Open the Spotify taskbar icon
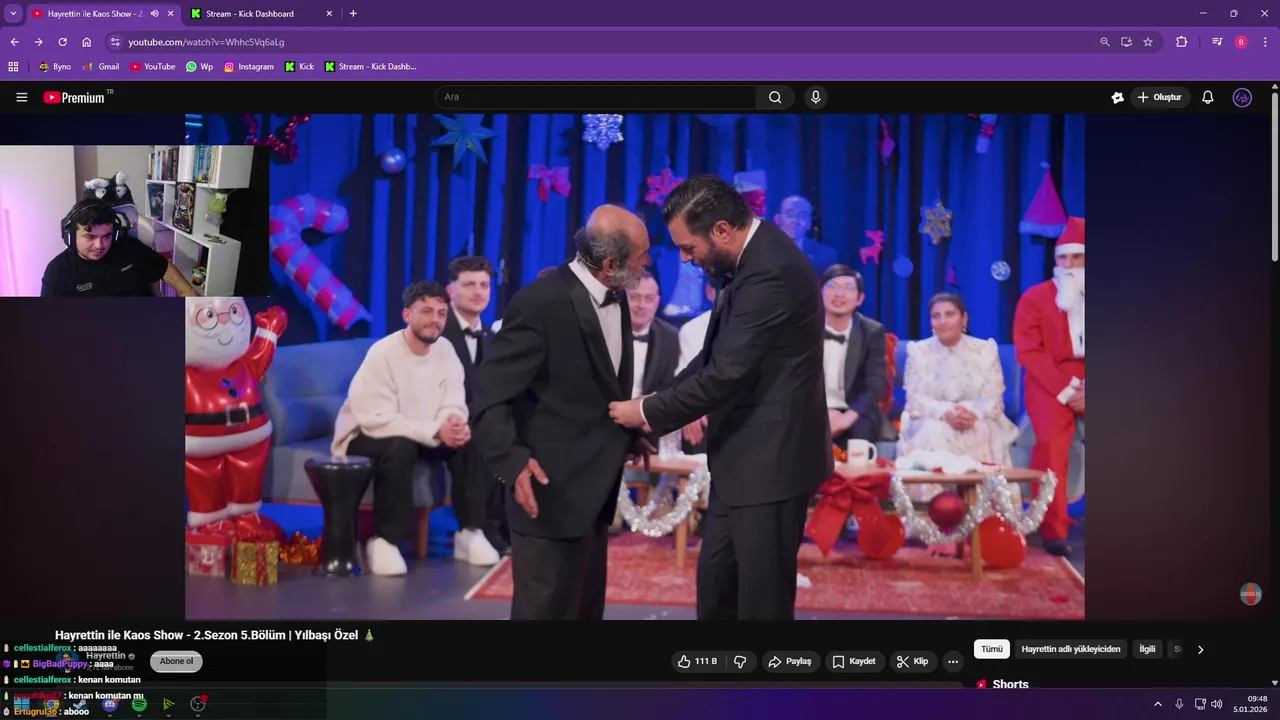Image resolution: width=1280 pixels, height=720 pixels. 139,704
